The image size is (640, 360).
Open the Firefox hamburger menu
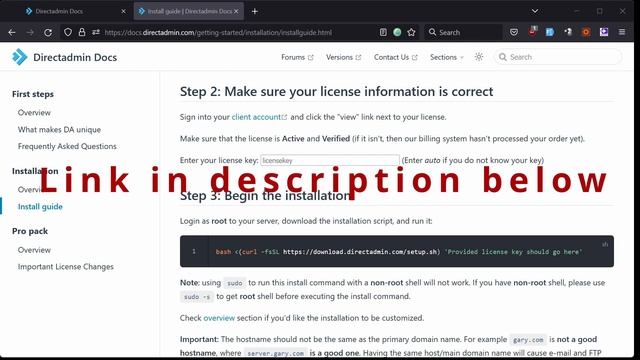(622, 32)
